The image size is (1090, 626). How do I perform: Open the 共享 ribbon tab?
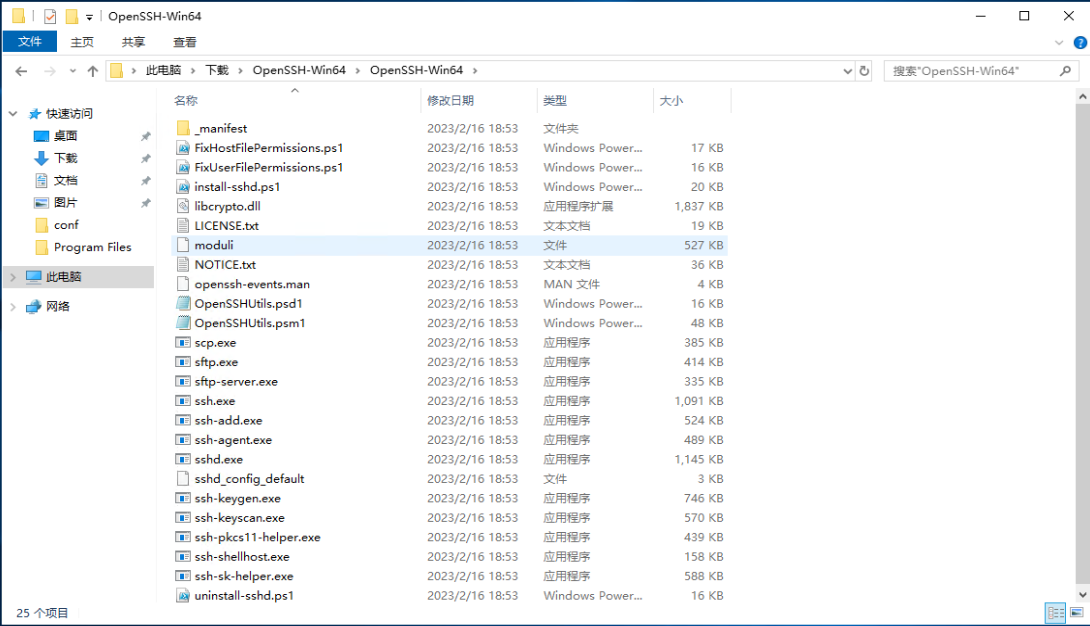(133, 42)
